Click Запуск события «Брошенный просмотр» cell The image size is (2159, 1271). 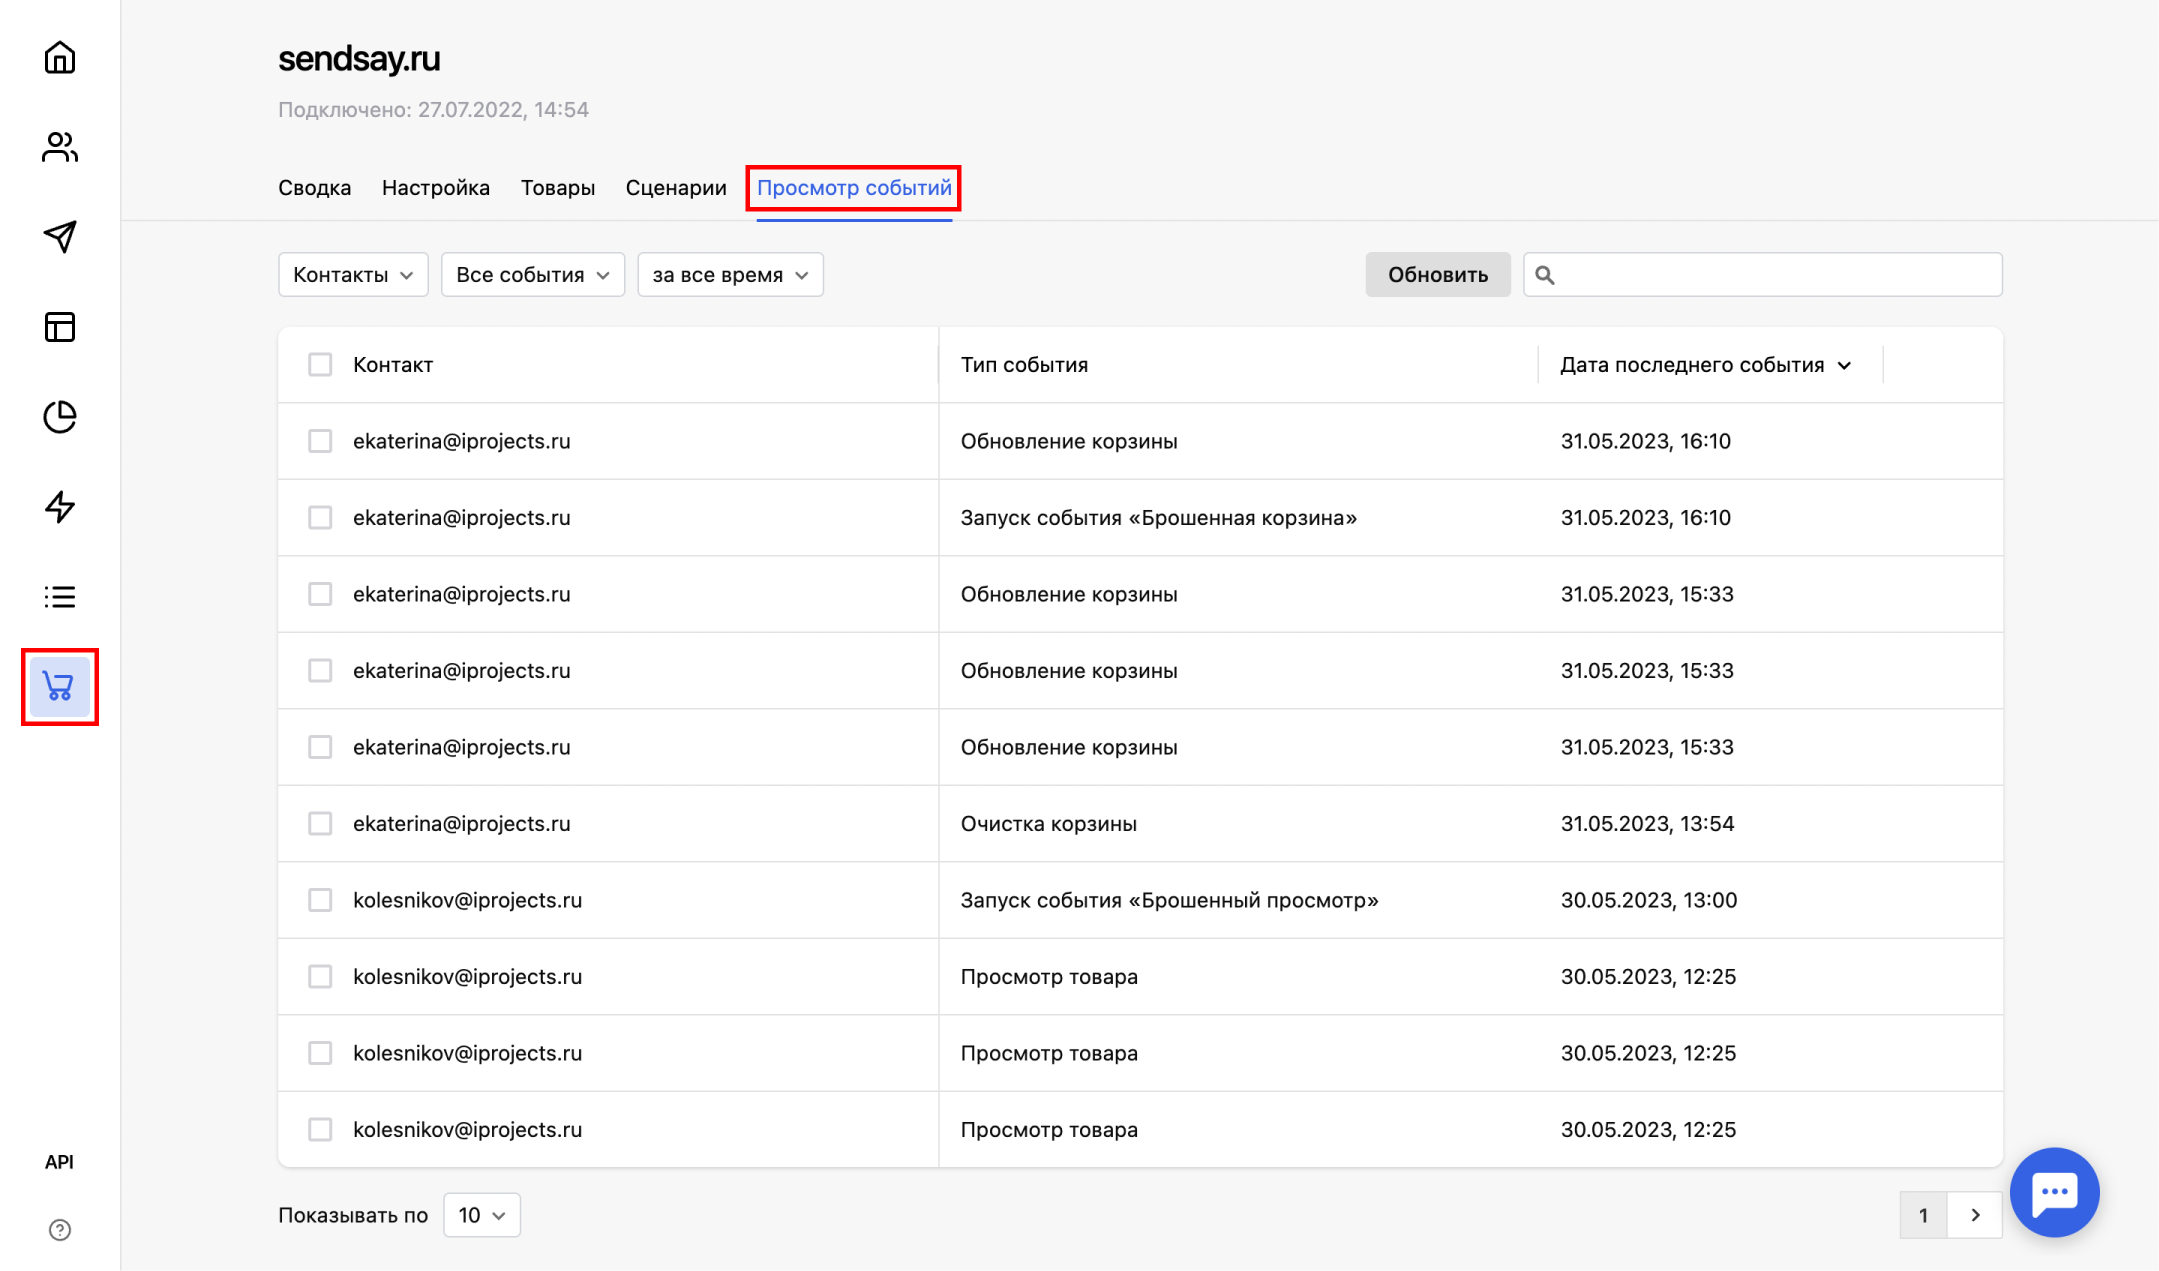[1170, 900]
